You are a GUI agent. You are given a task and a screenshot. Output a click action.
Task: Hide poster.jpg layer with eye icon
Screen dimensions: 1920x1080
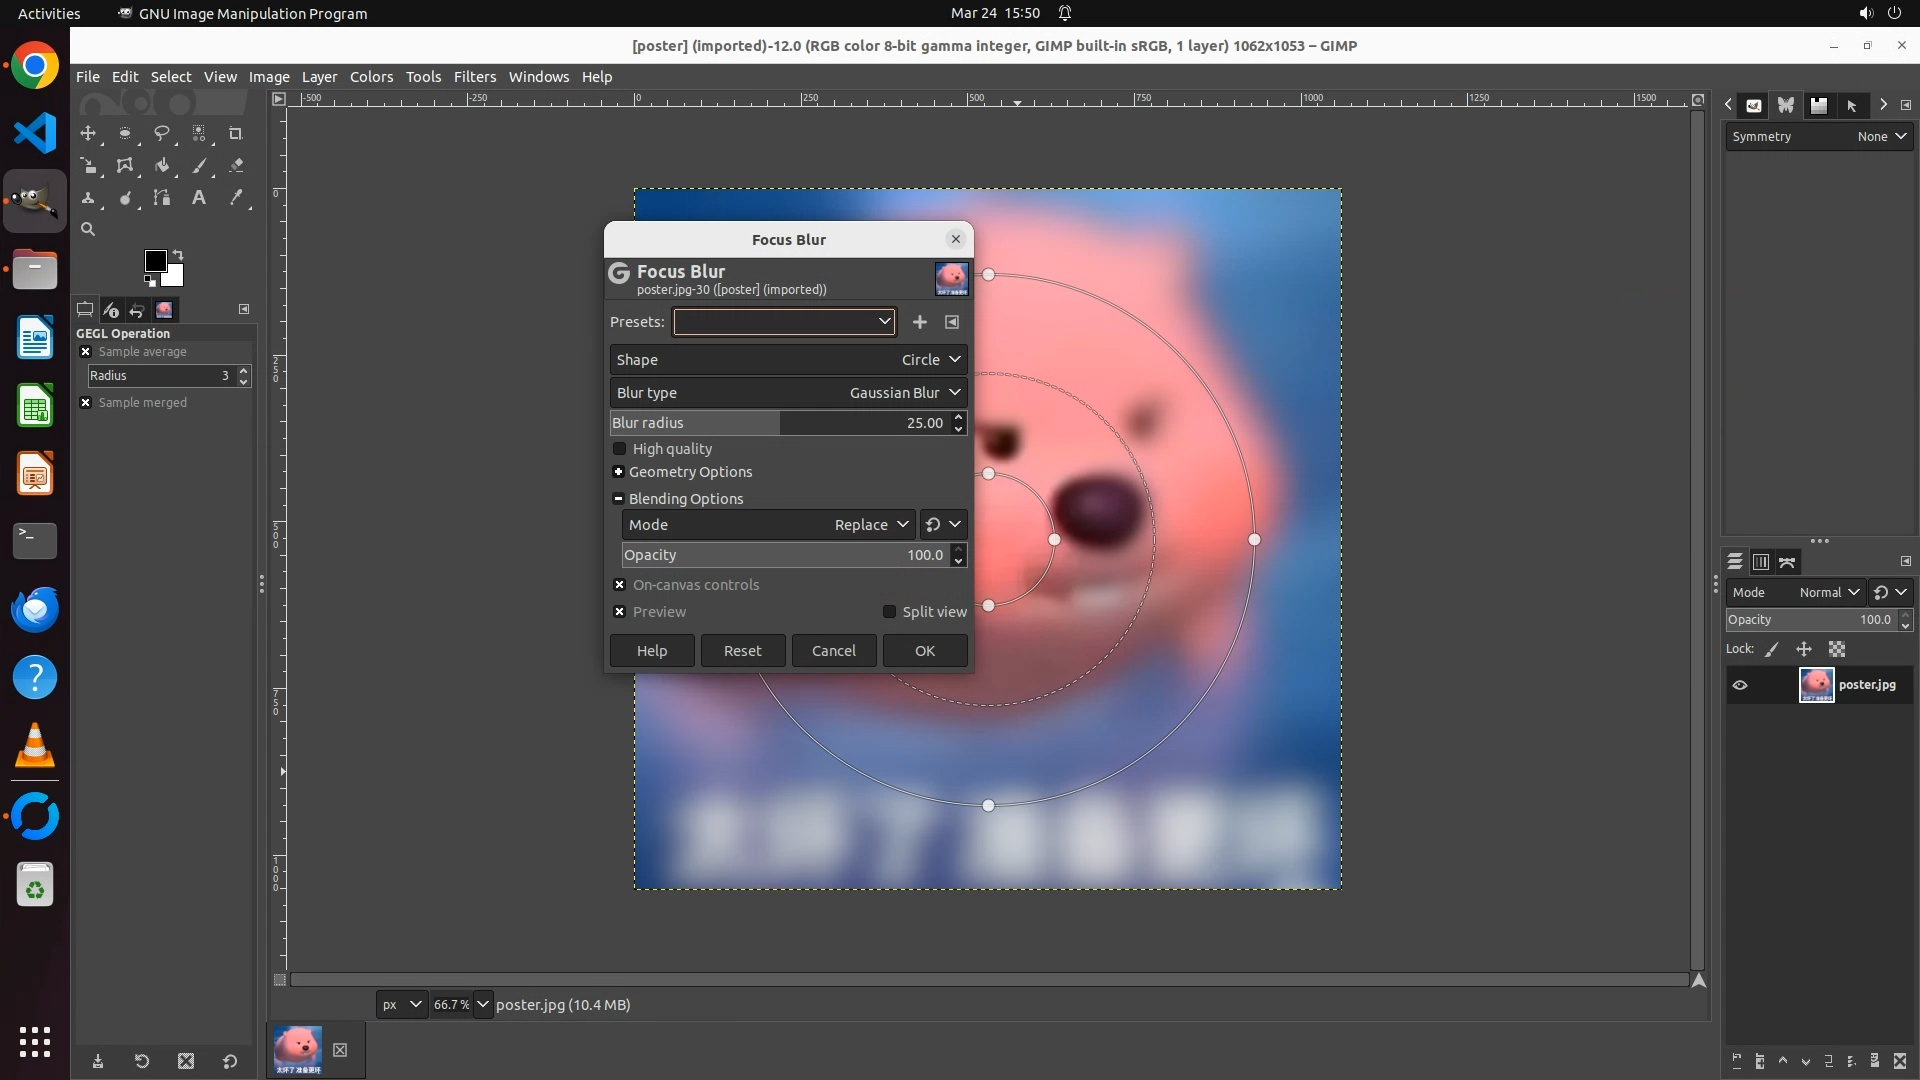pyautogui.click(x=1740, y=685)
